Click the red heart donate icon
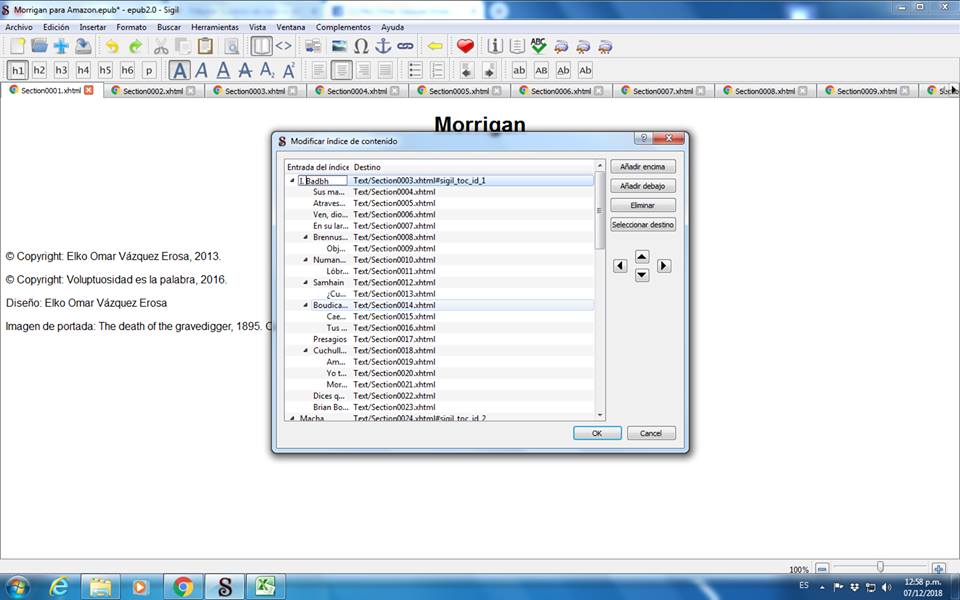Screen dimensions: 960x600 [465, 46]
